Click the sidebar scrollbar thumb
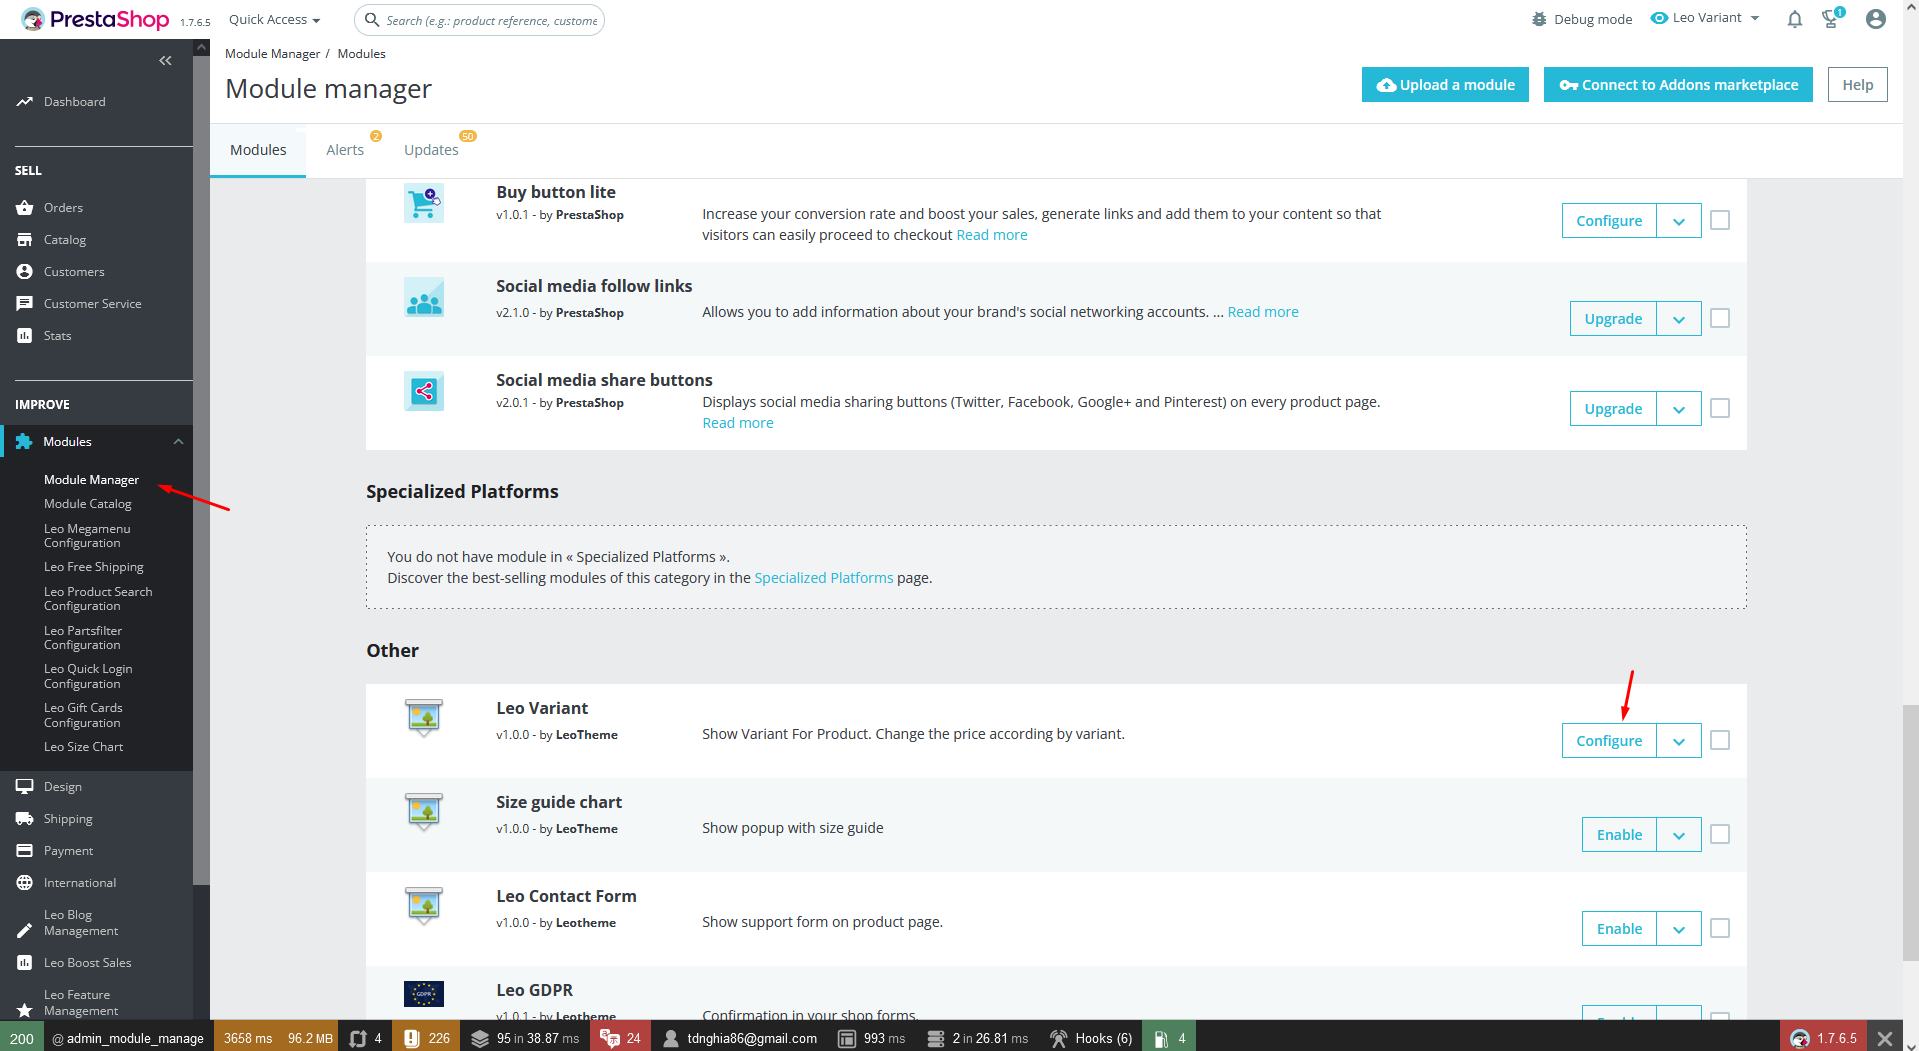This screenshot has height=1051, width=1919. 201,470
